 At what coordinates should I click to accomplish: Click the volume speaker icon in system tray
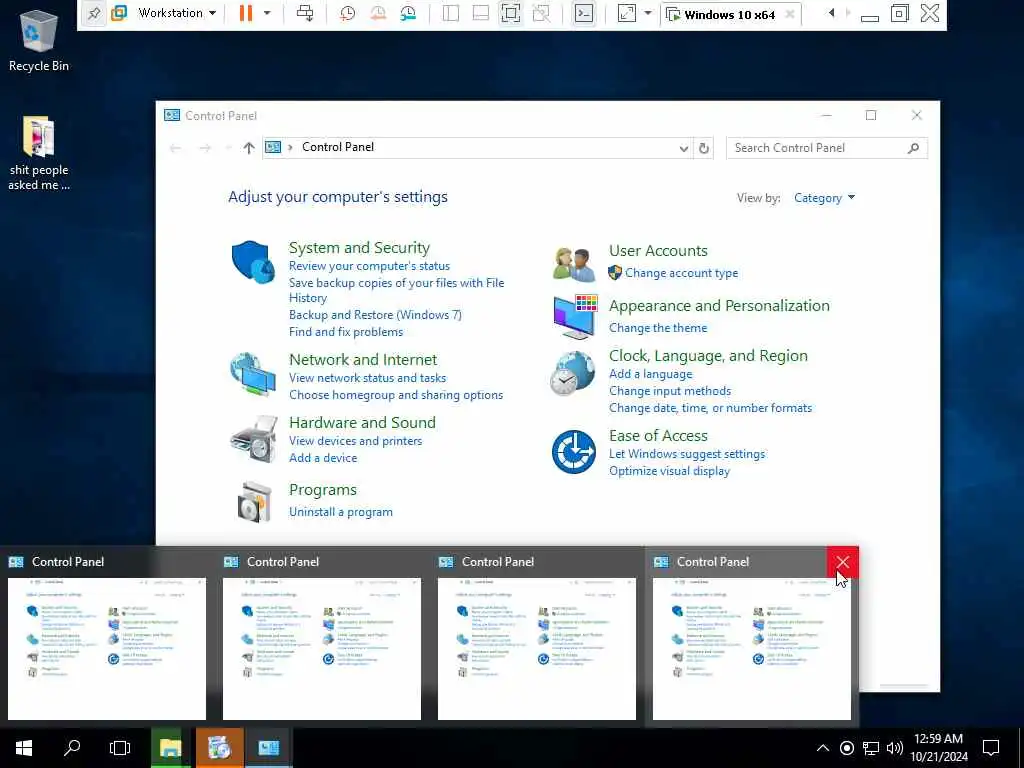pyautogui.click(x=895, y=748)
